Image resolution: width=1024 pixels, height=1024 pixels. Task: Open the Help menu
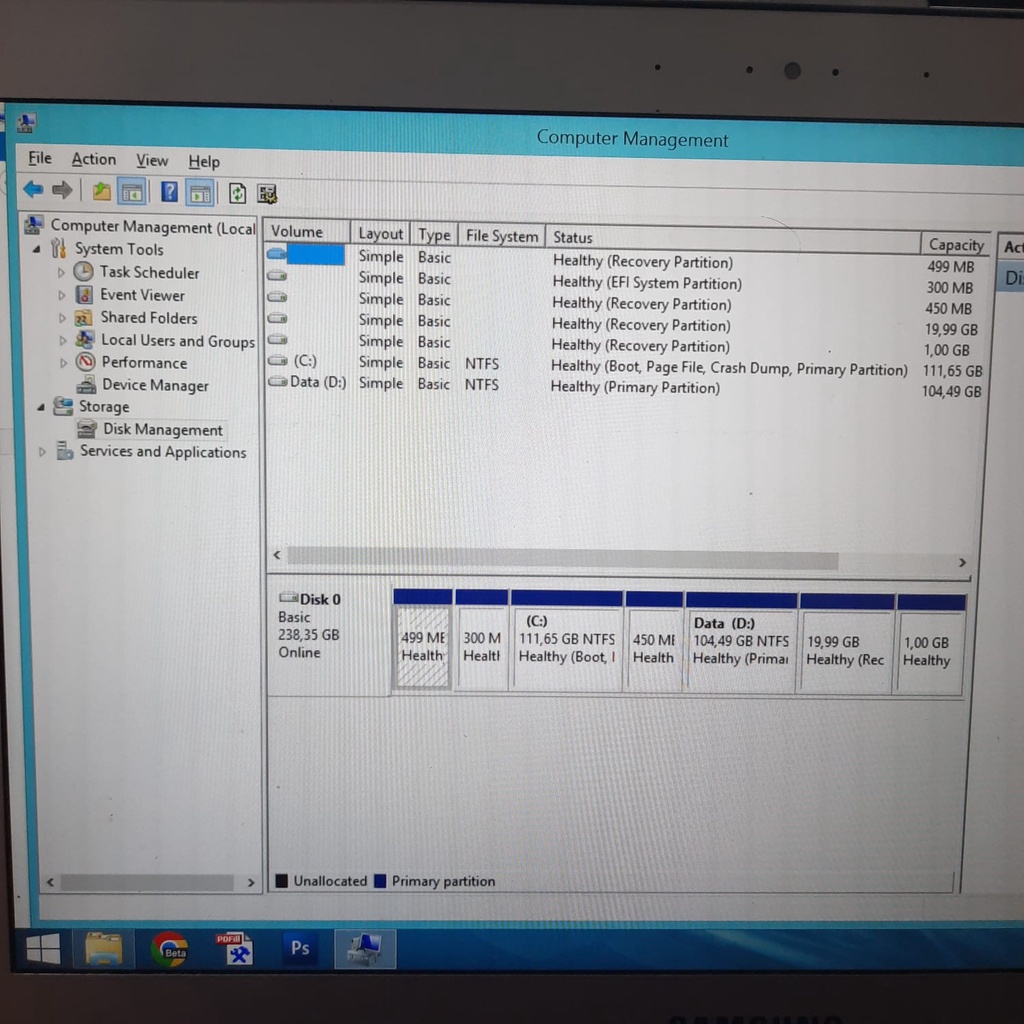(x=204, y=161)
